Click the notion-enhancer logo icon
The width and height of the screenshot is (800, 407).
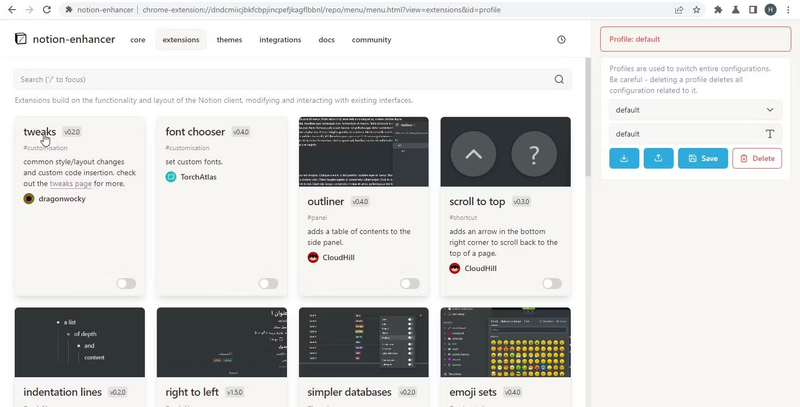21,39
